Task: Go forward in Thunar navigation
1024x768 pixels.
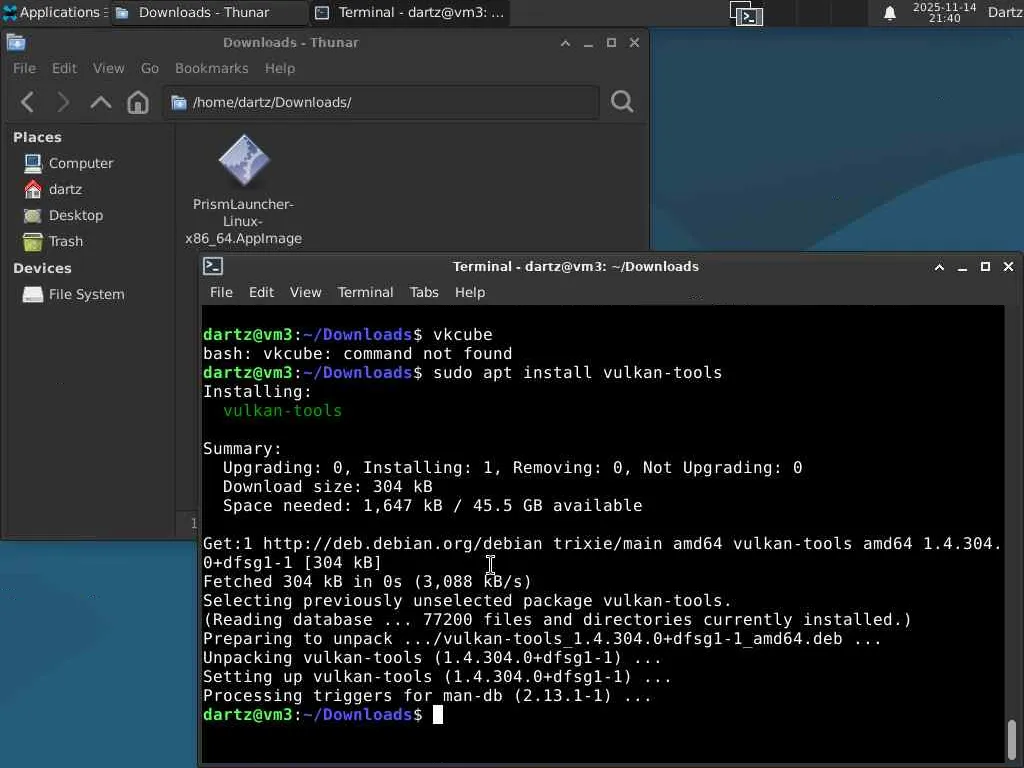Action: pos(63,102)
